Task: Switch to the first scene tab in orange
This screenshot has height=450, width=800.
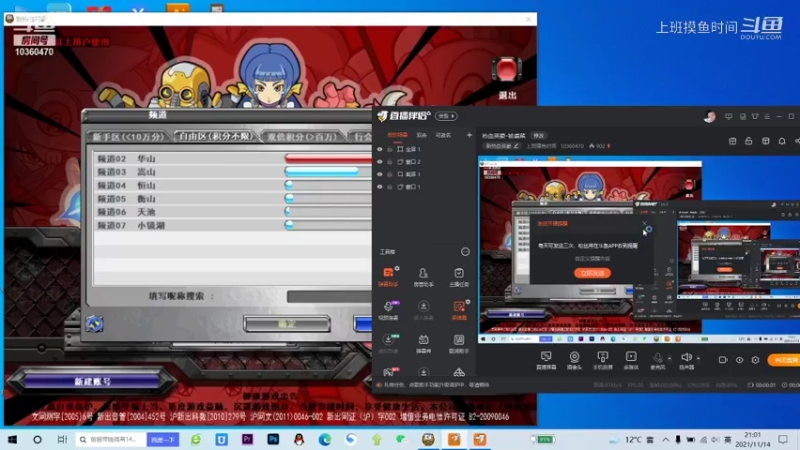Action: (x=397, y=135)
